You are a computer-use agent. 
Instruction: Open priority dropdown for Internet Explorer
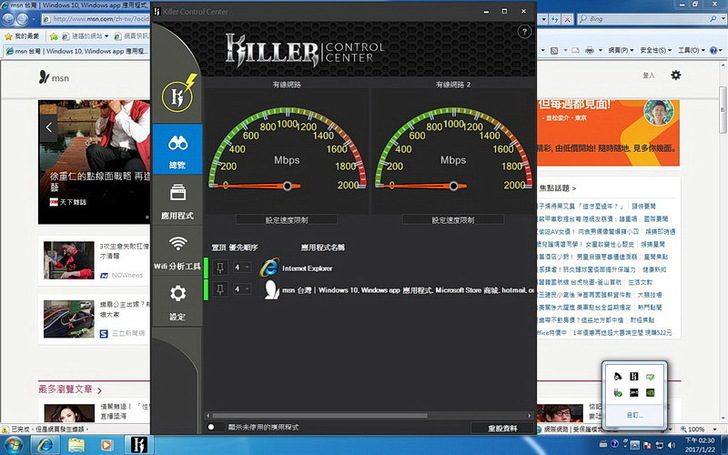click(x=241, y=268)
